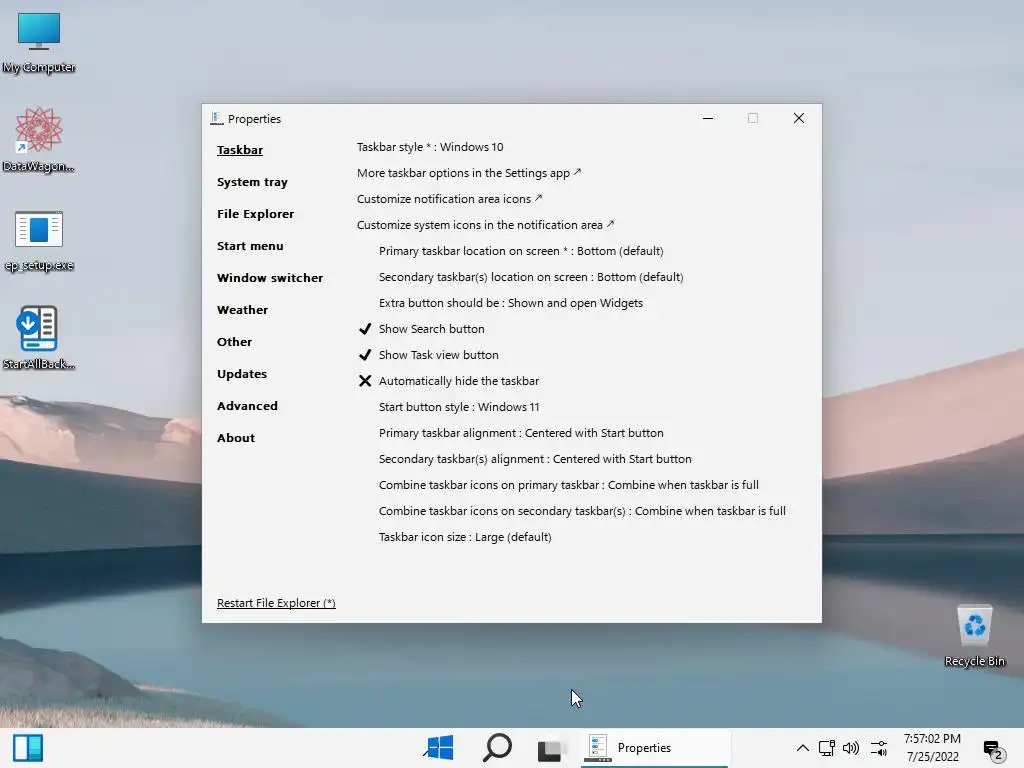The image size is (1024, 768).
Task: Switch to the Weather section
Action: (242, 310)
